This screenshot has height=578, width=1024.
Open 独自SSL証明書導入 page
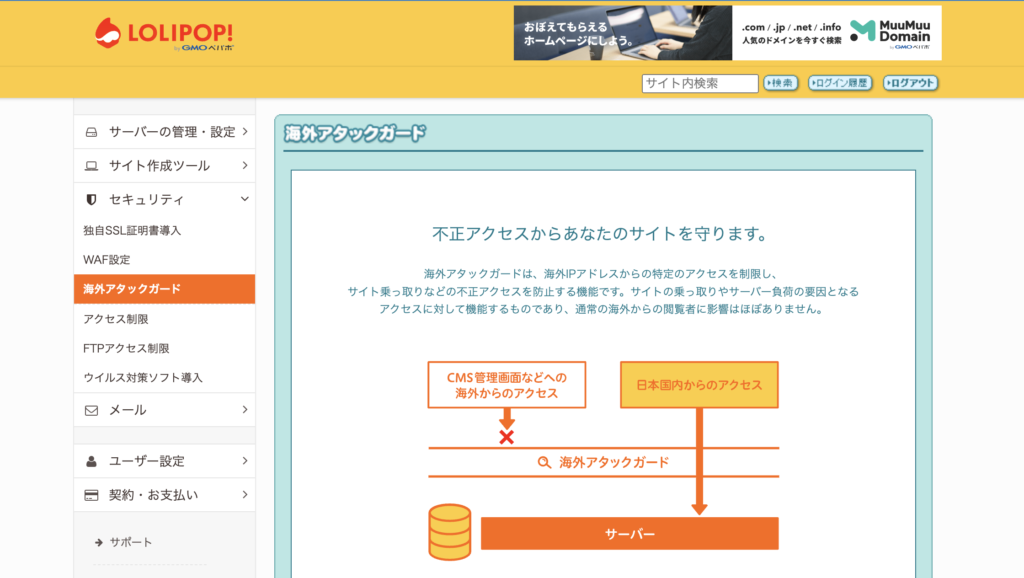click(132, 230)
